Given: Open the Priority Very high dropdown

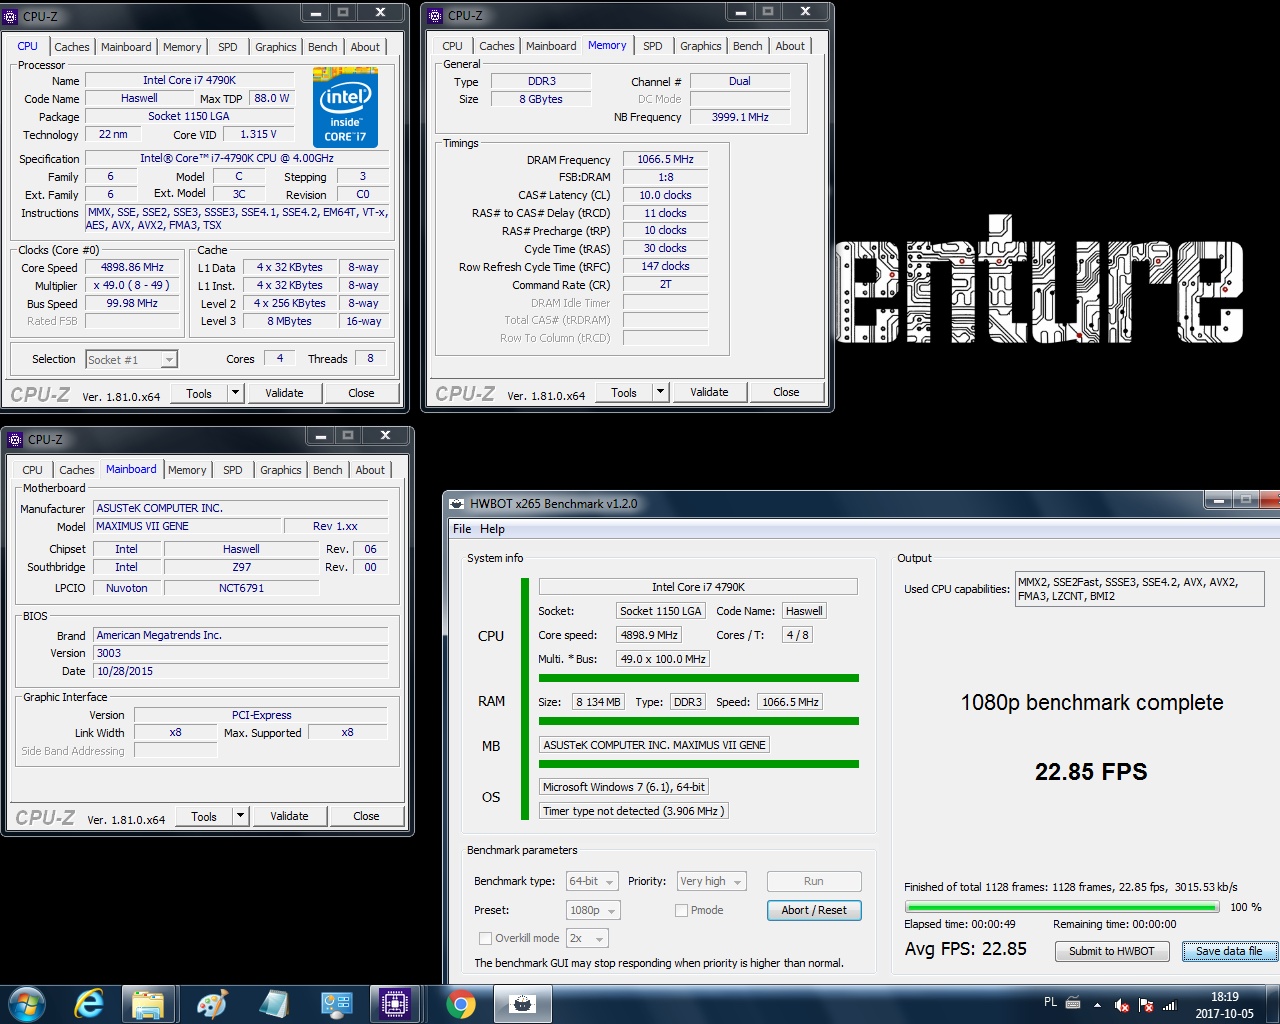Looking at the screenshot, I should 711,881.
